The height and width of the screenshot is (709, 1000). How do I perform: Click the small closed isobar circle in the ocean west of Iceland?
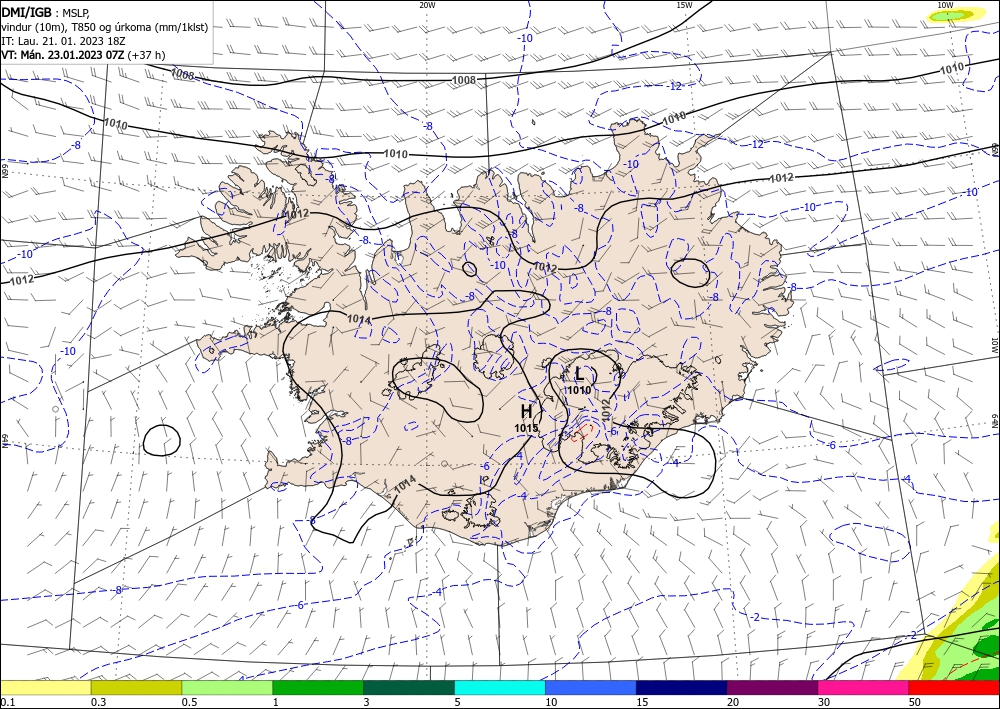pos(162,440)
